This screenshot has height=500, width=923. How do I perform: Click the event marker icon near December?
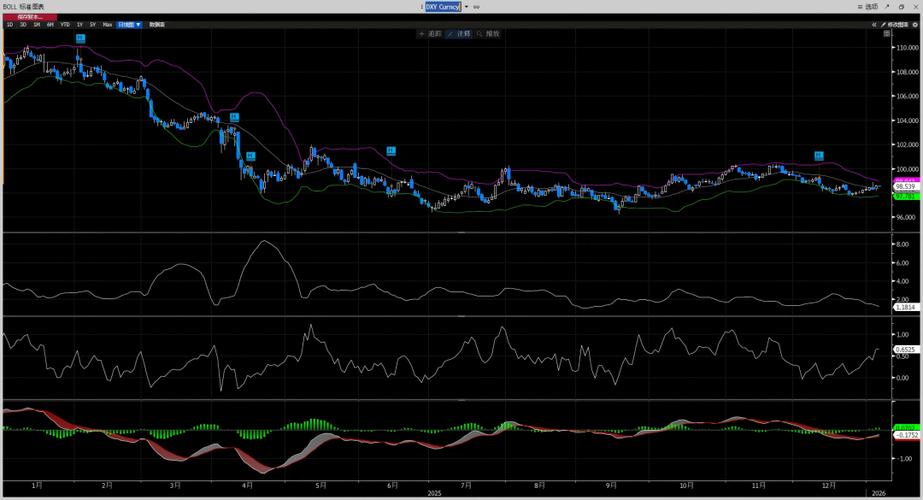(818, 155)
